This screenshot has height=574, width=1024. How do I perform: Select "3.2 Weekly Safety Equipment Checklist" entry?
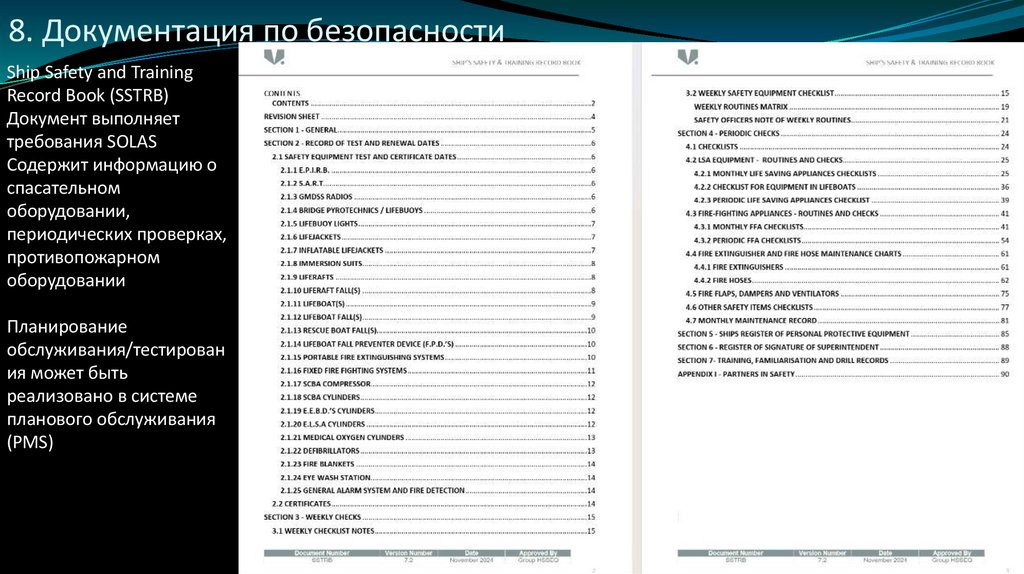847,93
